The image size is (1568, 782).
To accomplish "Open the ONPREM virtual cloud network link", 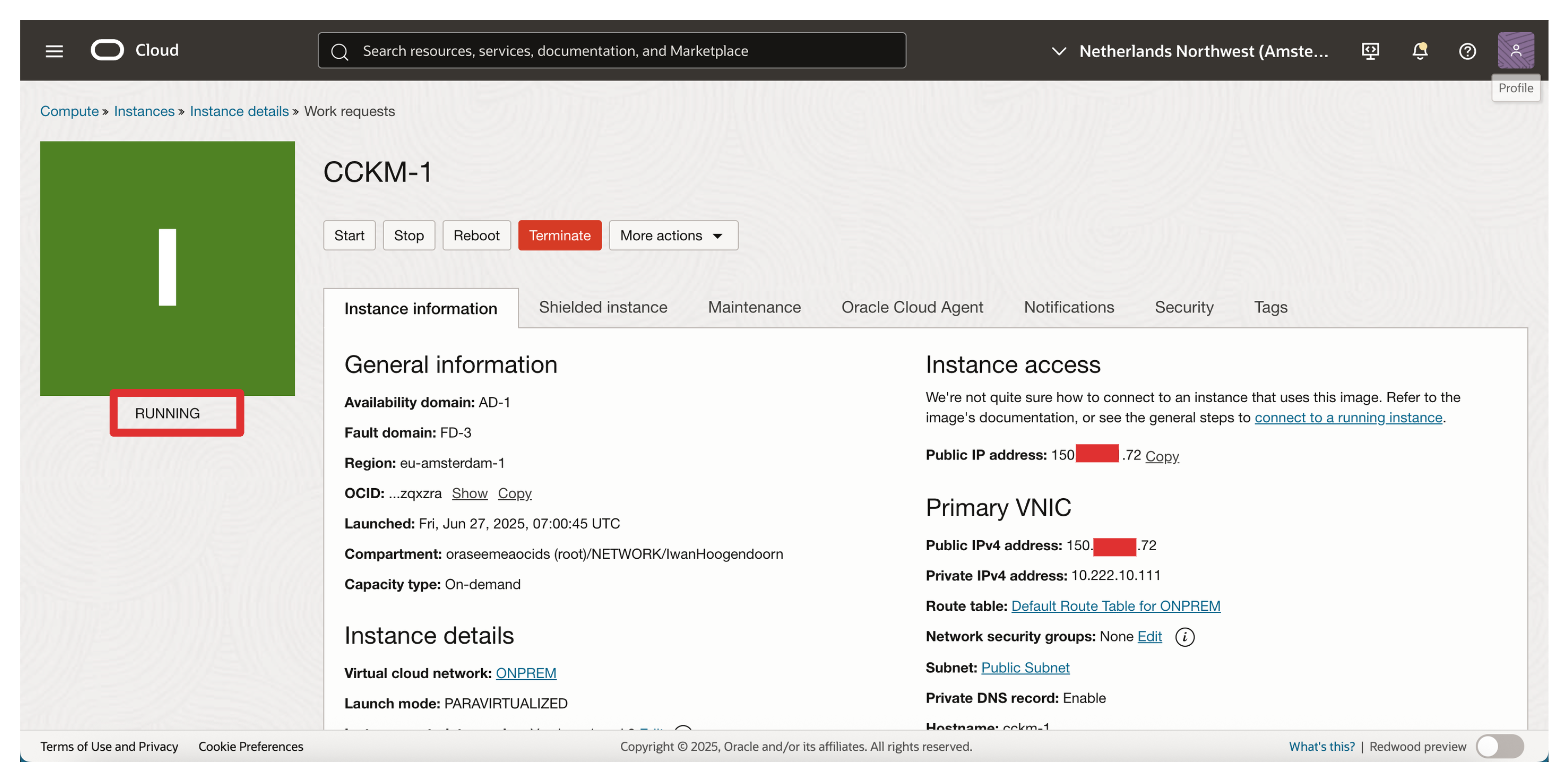I will pos(526,673).
